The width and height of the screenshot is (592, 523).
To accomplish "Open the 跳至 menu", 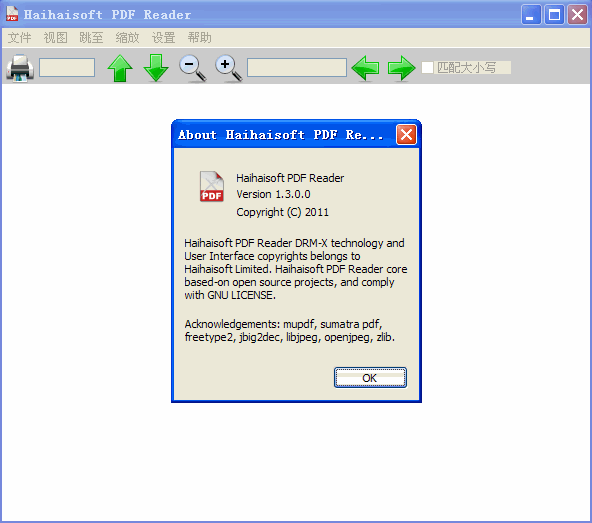I will click(91, 38).
